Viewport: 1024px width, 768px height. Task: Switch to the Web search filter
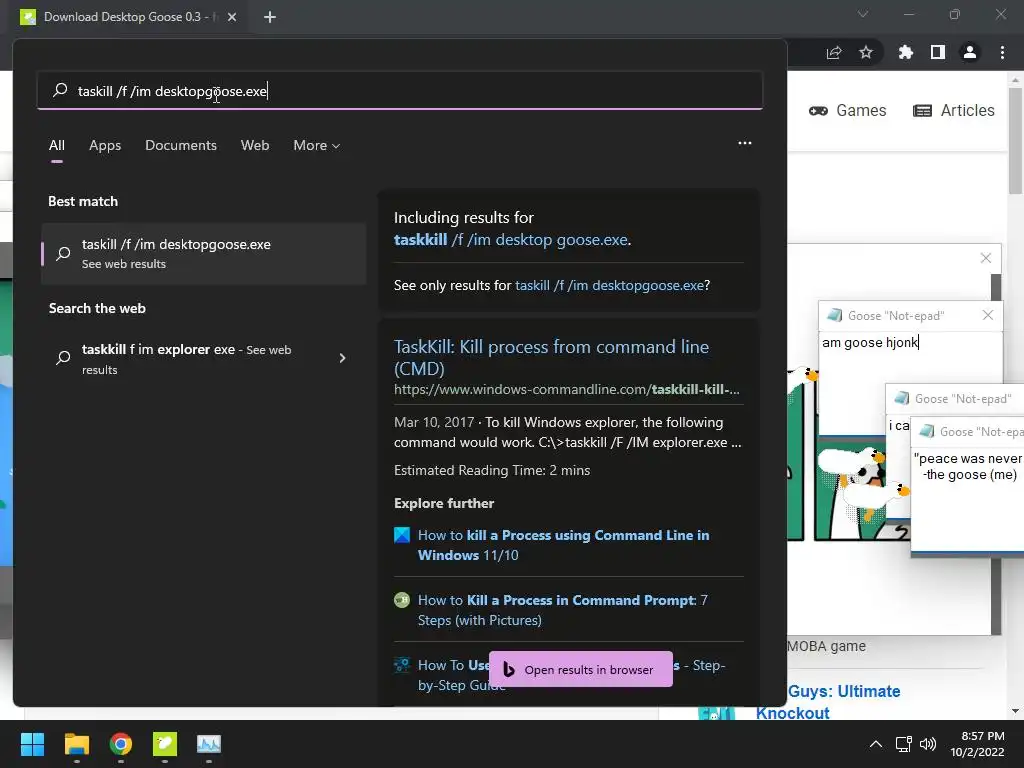click(x=255, y=146)
